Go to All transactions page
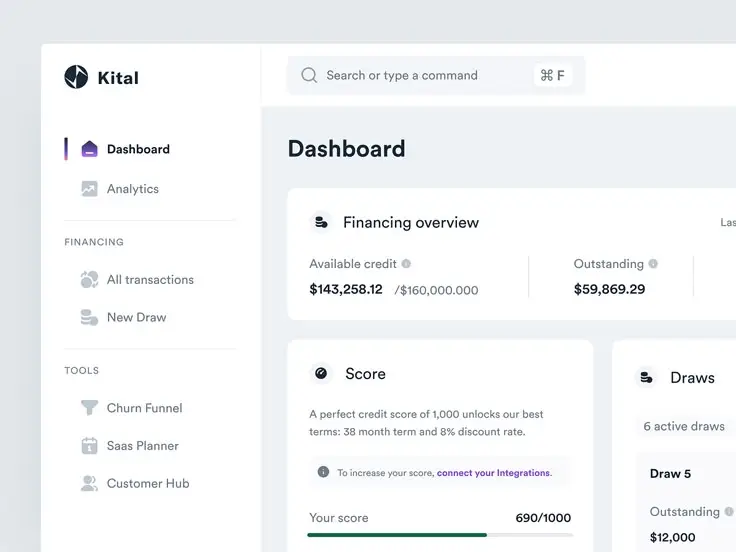 point(137,279)
